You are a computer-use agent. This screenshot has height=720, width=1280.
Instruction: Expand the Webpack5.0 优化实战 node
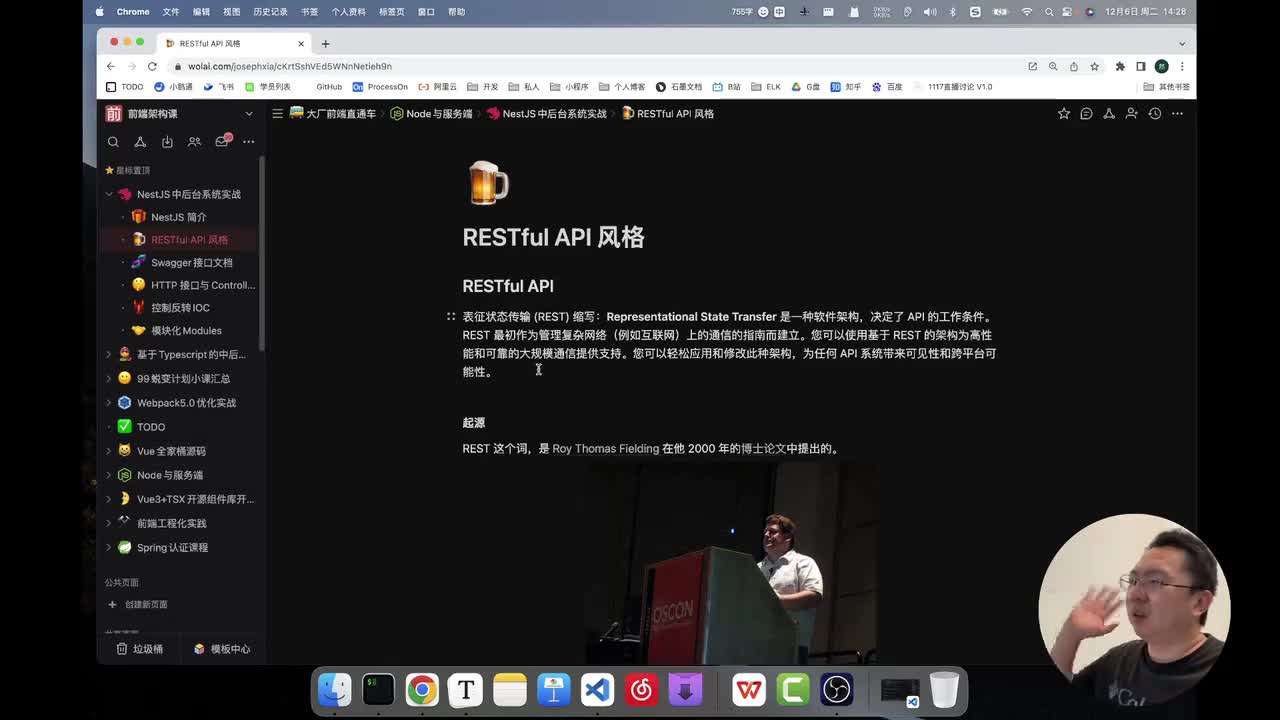click(x=109, y=402)
